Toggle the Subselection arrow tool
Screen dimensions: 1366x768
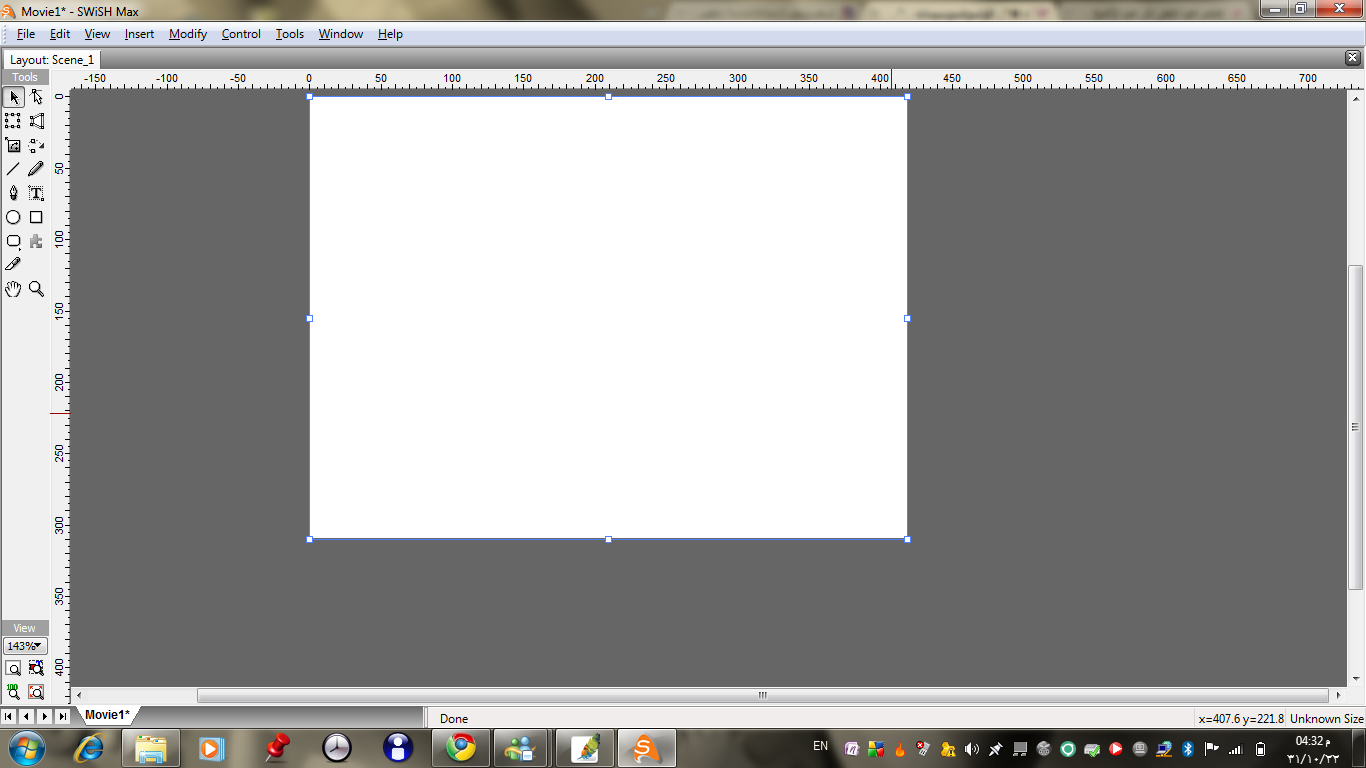click(x=36, y=97)
